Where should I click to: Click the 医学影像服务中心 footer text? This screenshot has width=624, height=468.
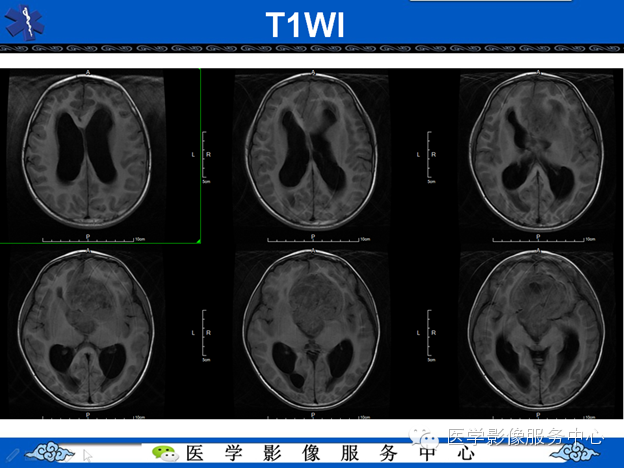click(x=330, y=453)
